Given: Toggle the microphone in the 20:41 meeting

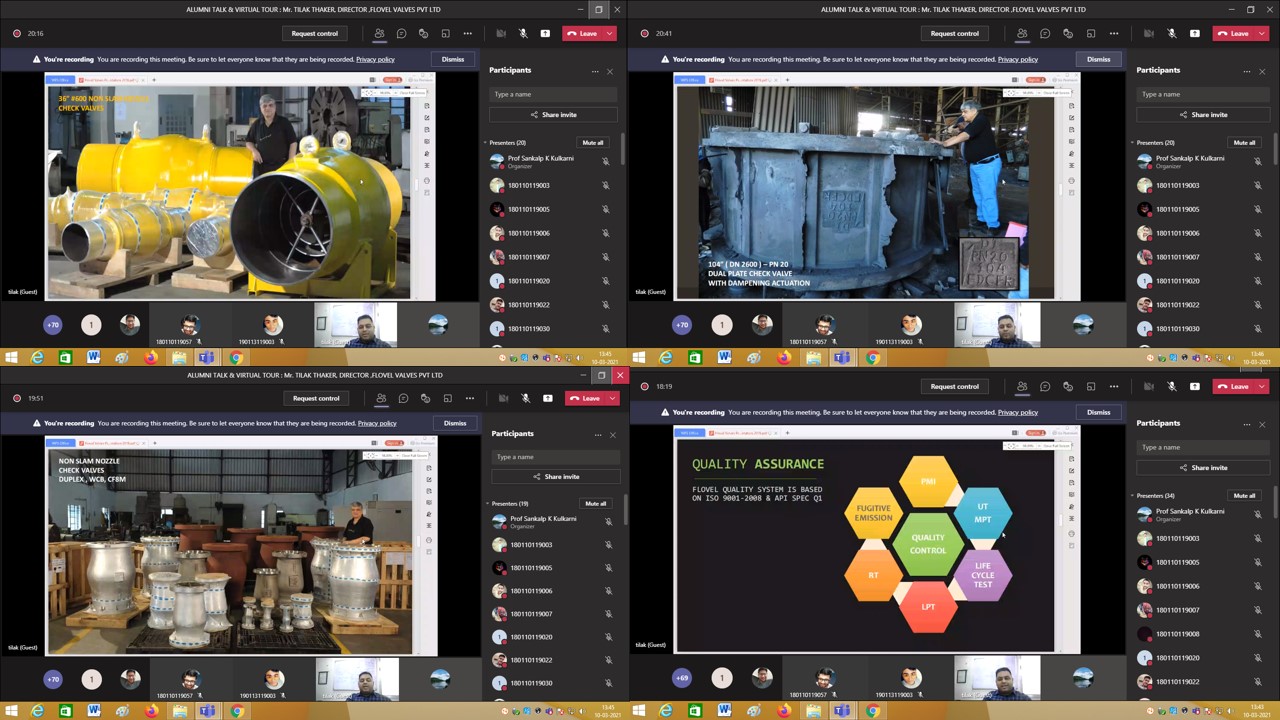Looking at the screenshot, I should tap(1172, 33).
